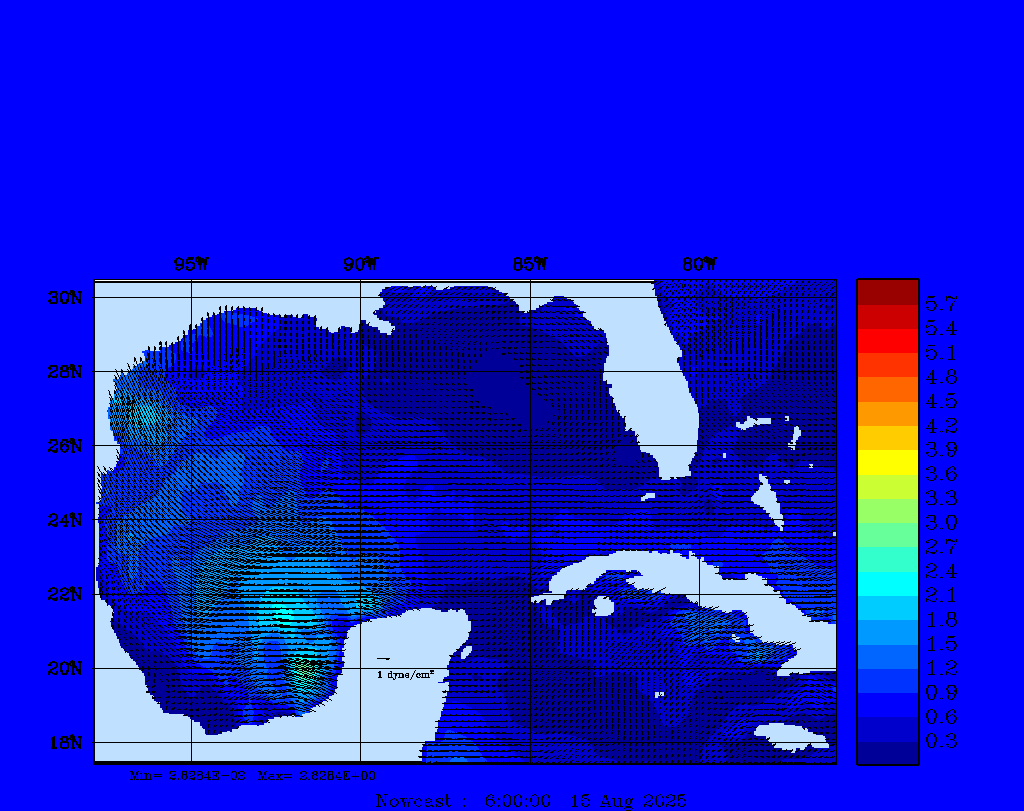Click the cyan band in the color scale
1024x811 pixels.
(x=887, y=583)
